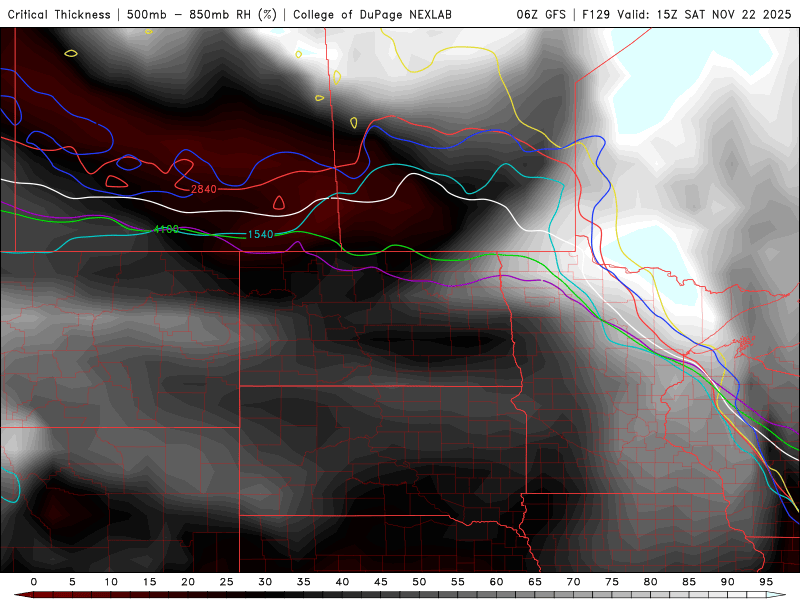Click the colorbar label "60"
The image size is (800, 600).
click(x=496, y=582)
